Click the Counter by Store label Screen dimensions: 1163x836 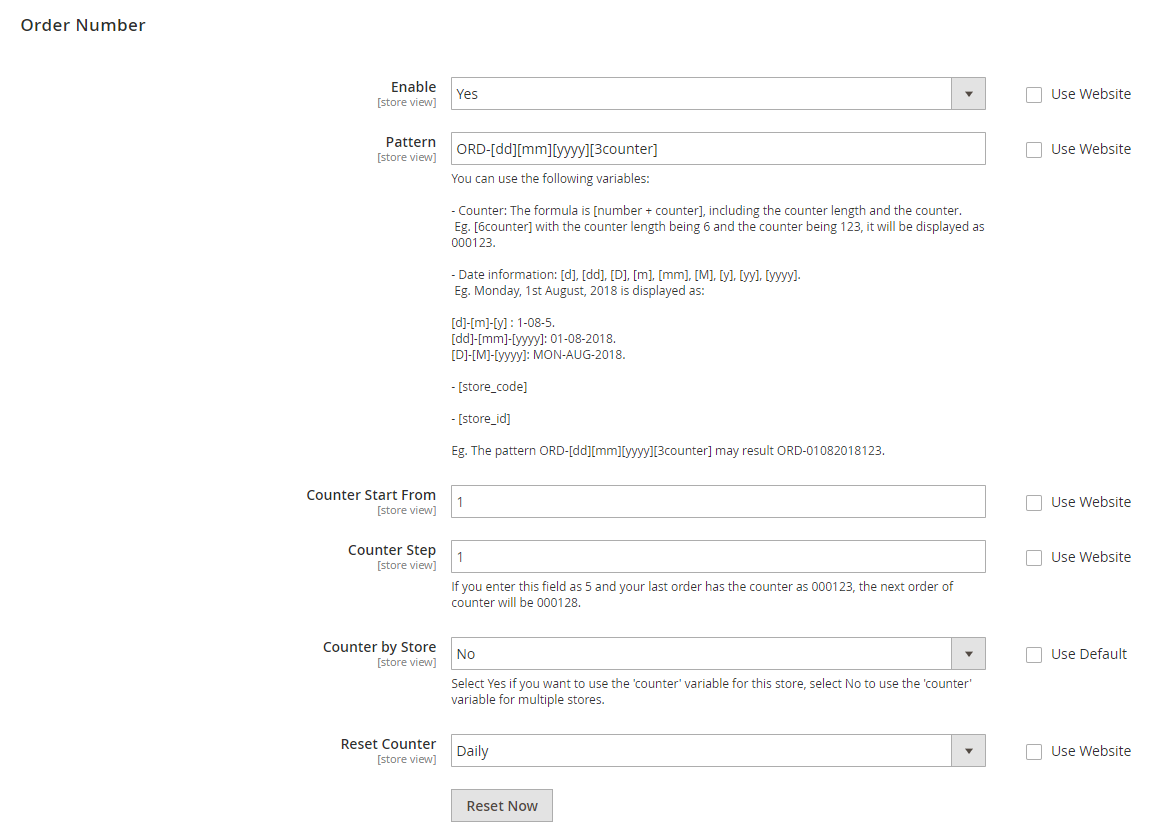point(379,647)
